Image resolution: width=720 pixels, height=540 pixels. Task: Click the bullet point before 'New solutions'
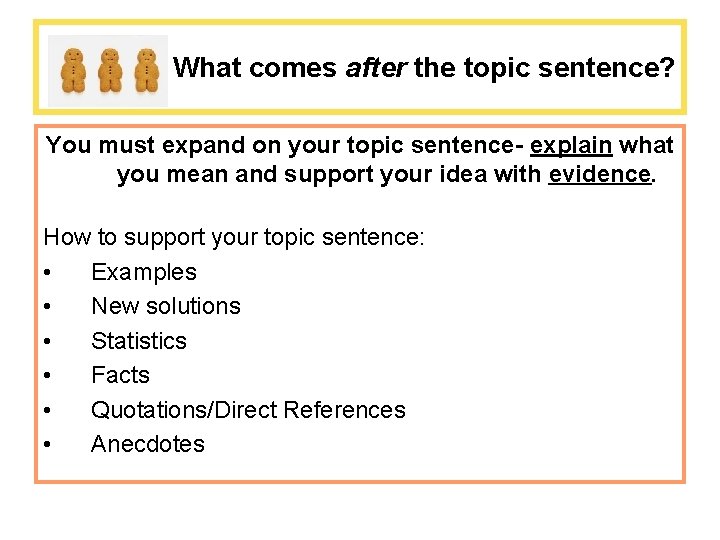tap(48, 307)
